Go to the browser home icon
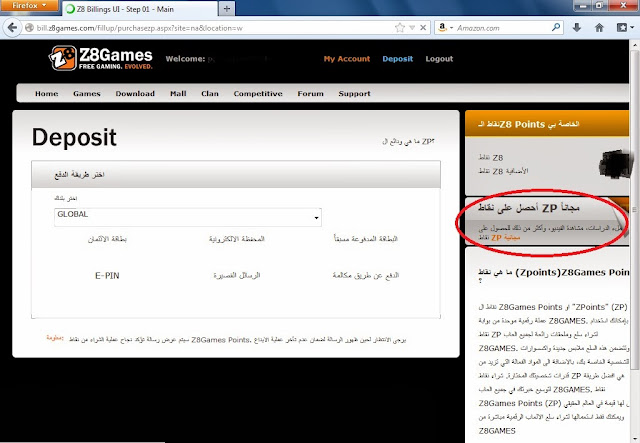The height and width of the screenshot is (443, 640). click(x=599, y=28)
